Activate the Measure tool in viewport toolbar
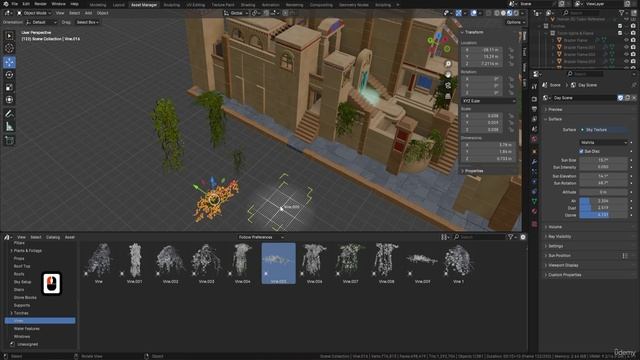The height and width of the screenshot is (360, 640). (x=9, y=127)
